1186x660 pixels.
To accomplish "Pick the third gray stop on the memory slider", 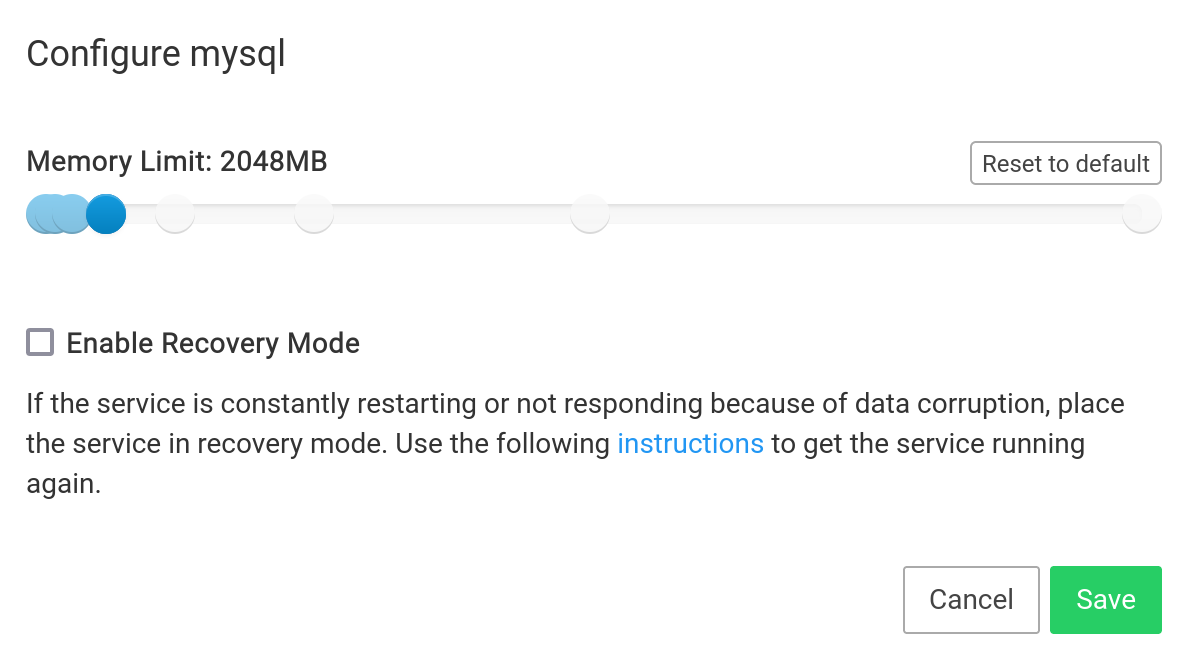I will 590,214.
